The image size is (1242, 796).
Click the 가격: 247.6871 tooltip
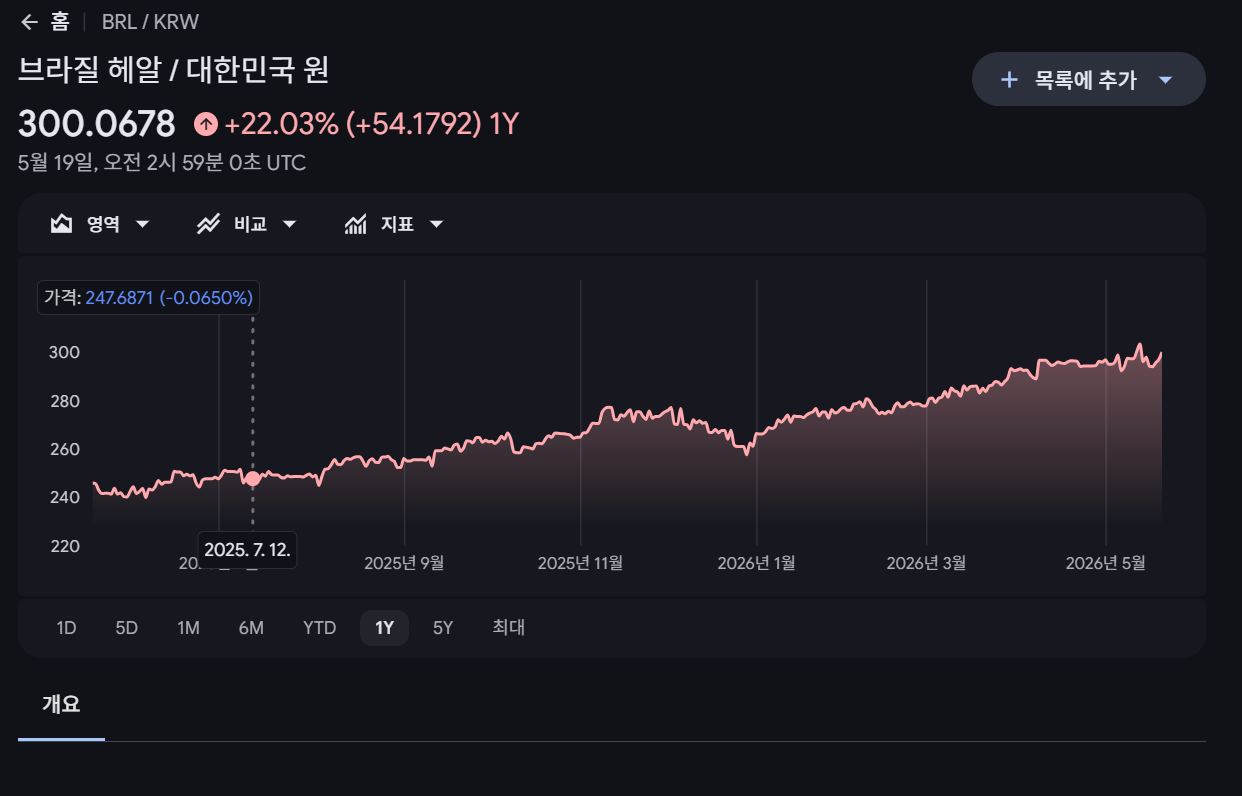pos(148,297)
